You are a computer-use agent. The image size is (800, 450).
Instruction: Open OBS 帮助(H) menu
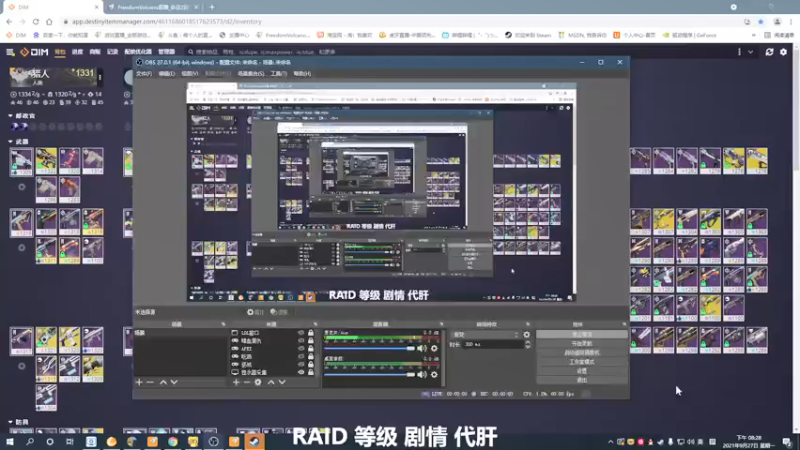pos(302,74)
